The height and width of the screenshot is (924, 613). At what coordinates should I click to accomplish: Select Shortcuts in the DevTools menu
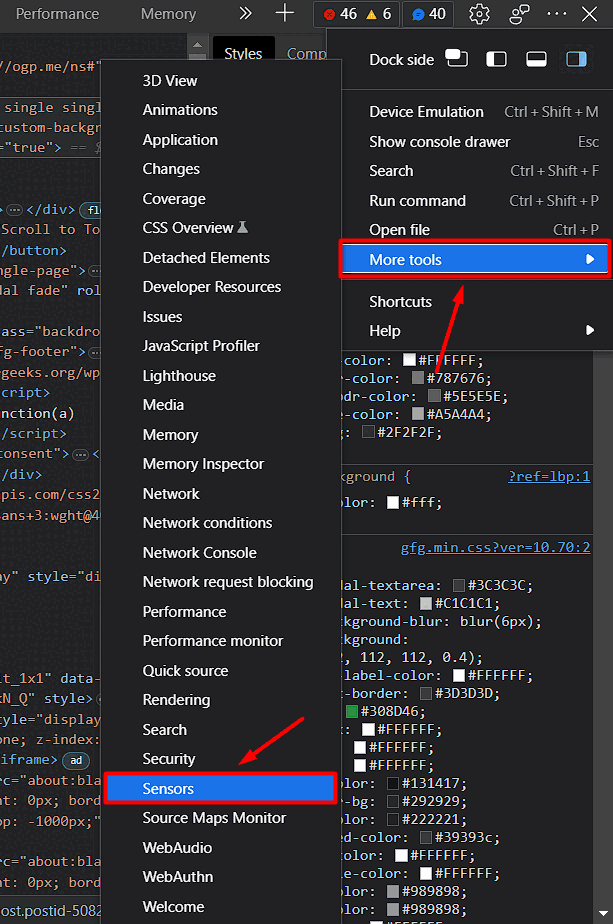point(400,302)
